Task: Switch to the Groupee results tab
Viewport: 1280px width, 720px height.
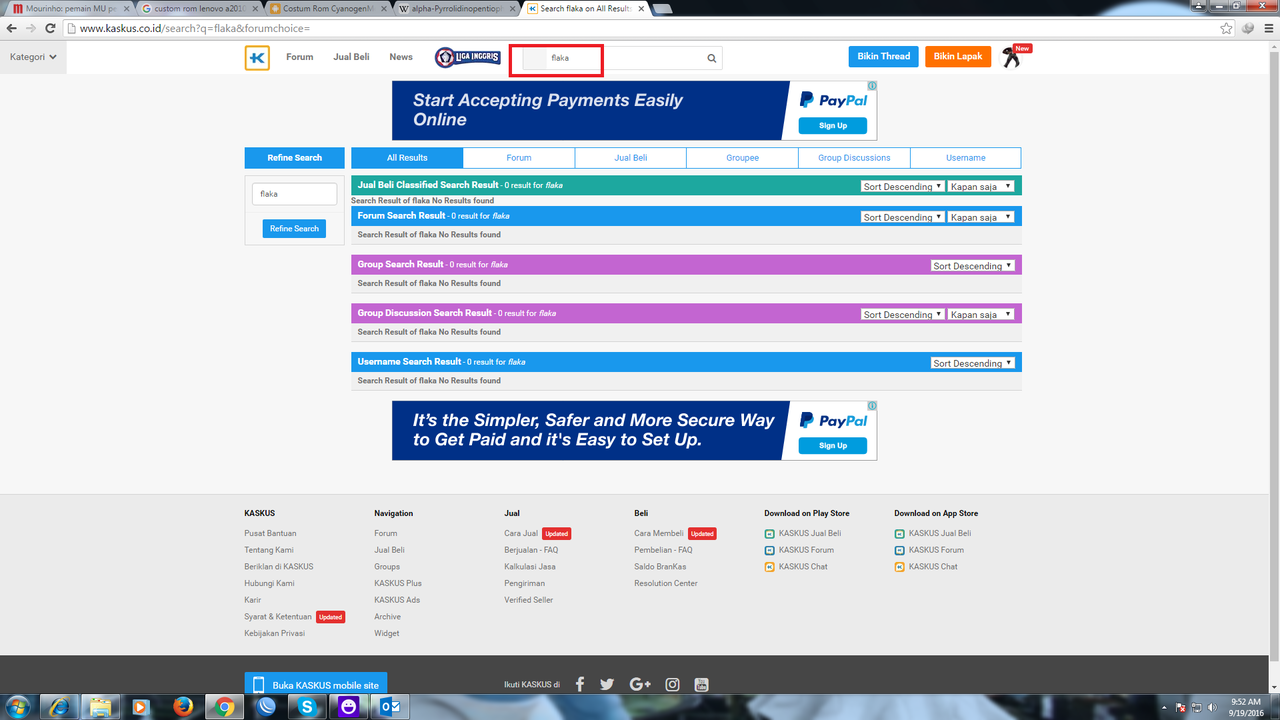Action: pos(742,158)
